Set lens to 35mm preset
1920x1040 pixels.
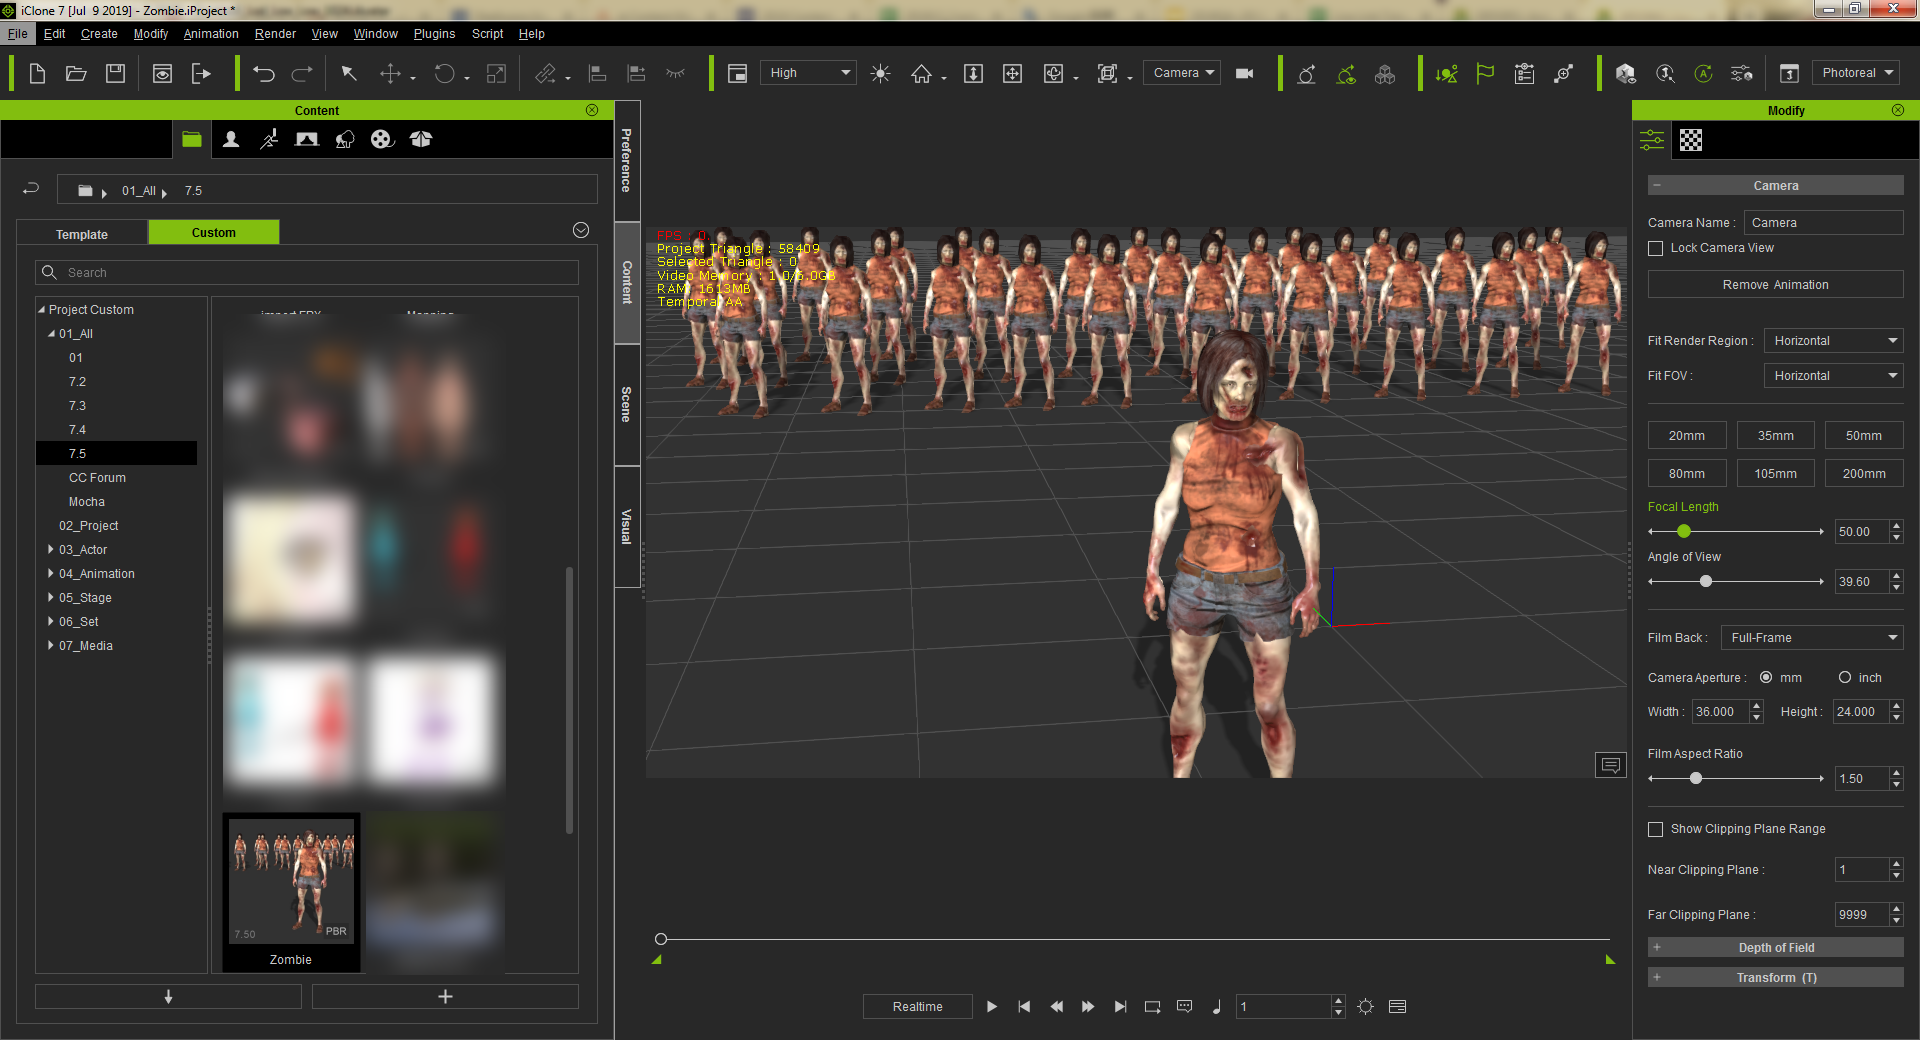1775,436
